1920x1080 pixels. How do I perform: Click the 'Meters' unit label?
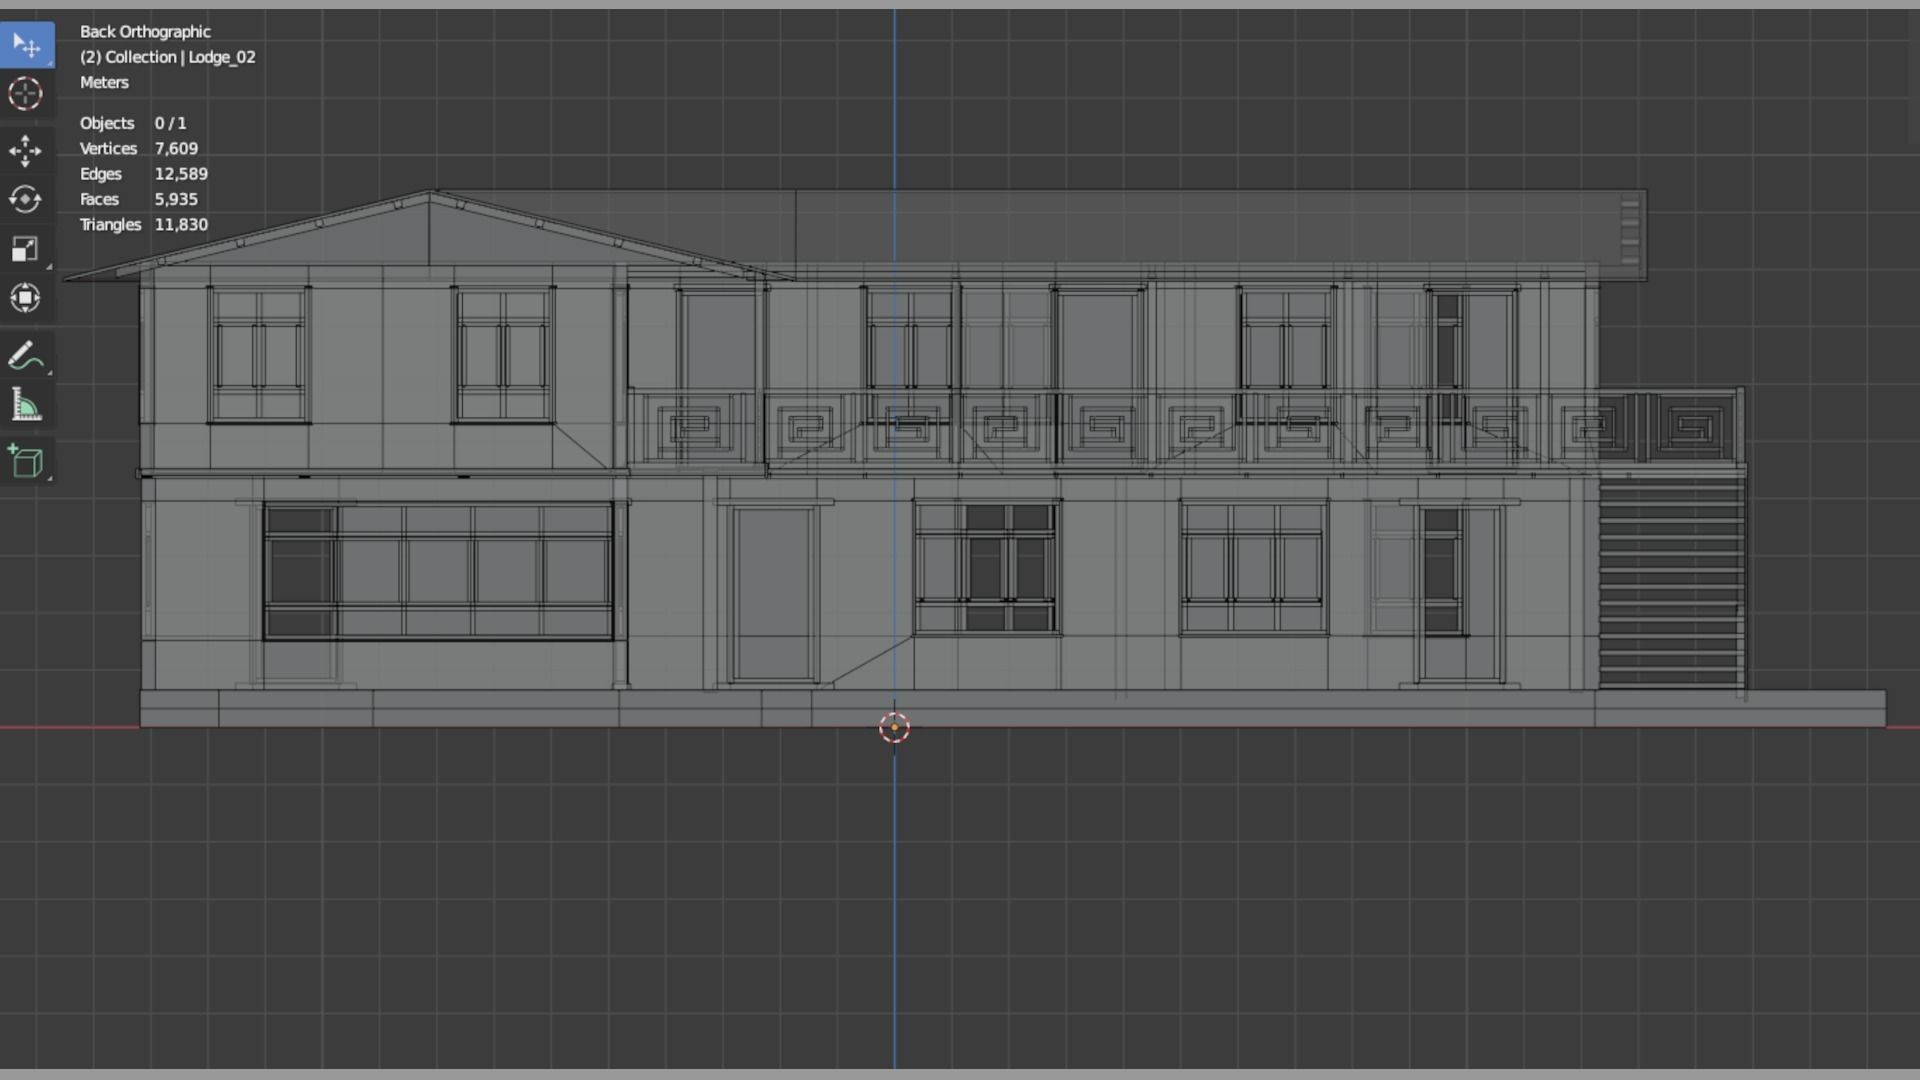104,83
